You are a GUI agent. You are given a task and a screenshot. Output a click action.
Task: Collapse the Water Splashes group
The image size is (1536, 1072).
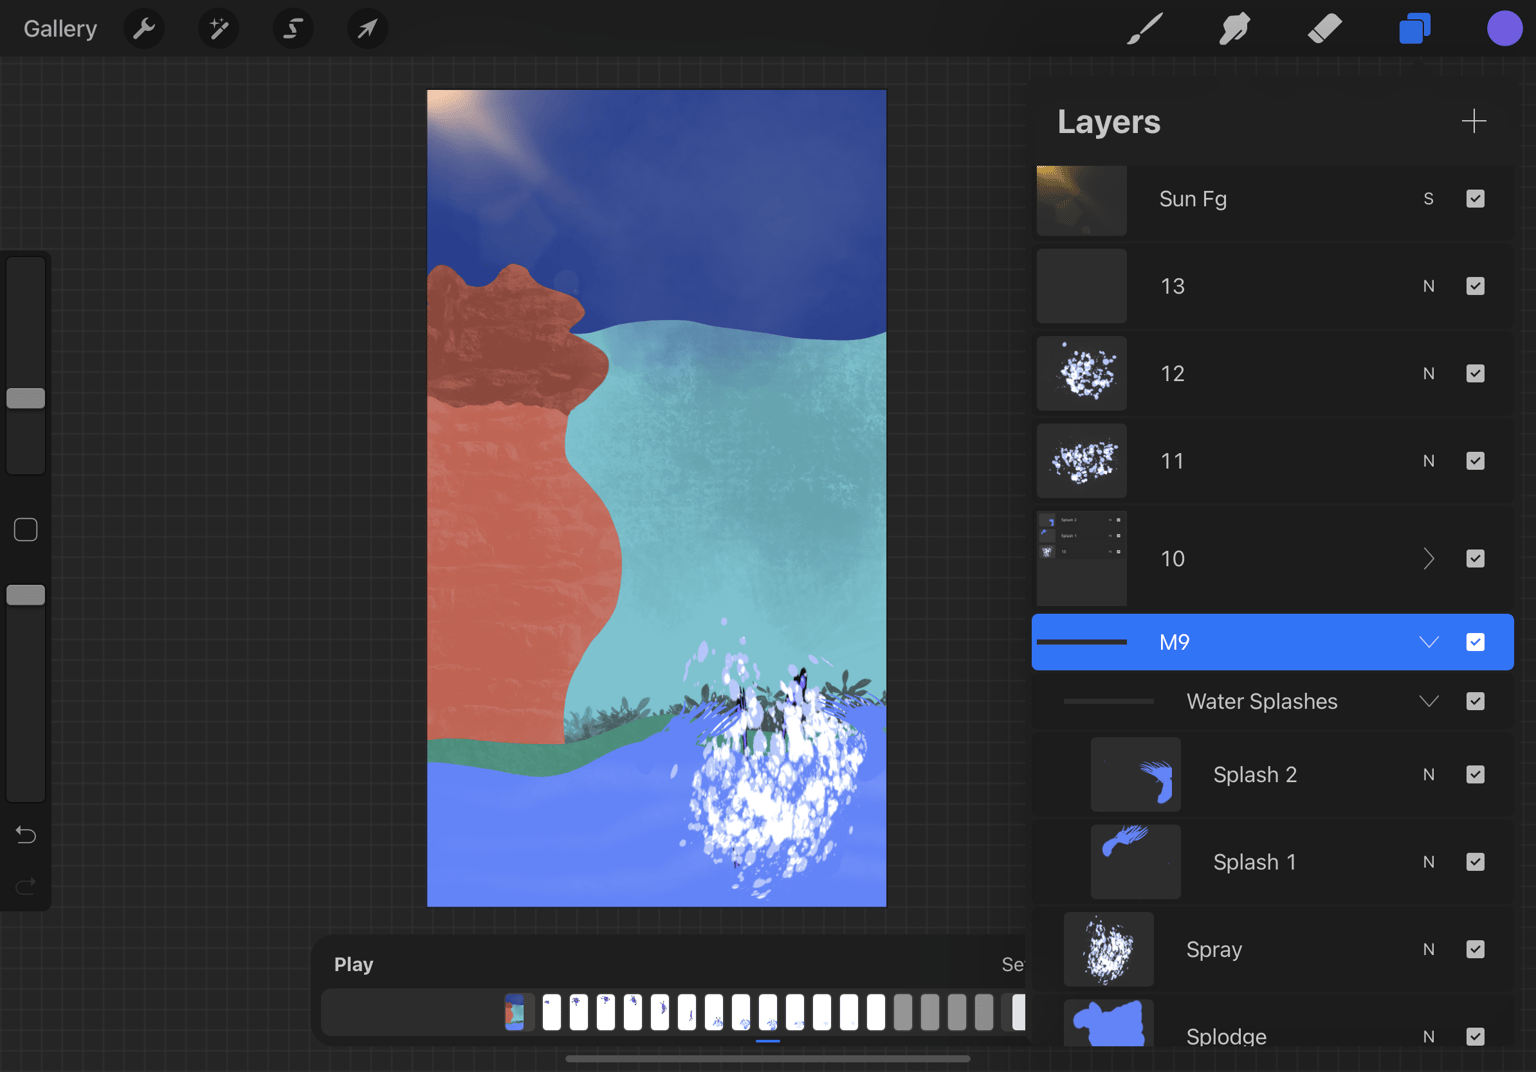(x=1429, y=701)
